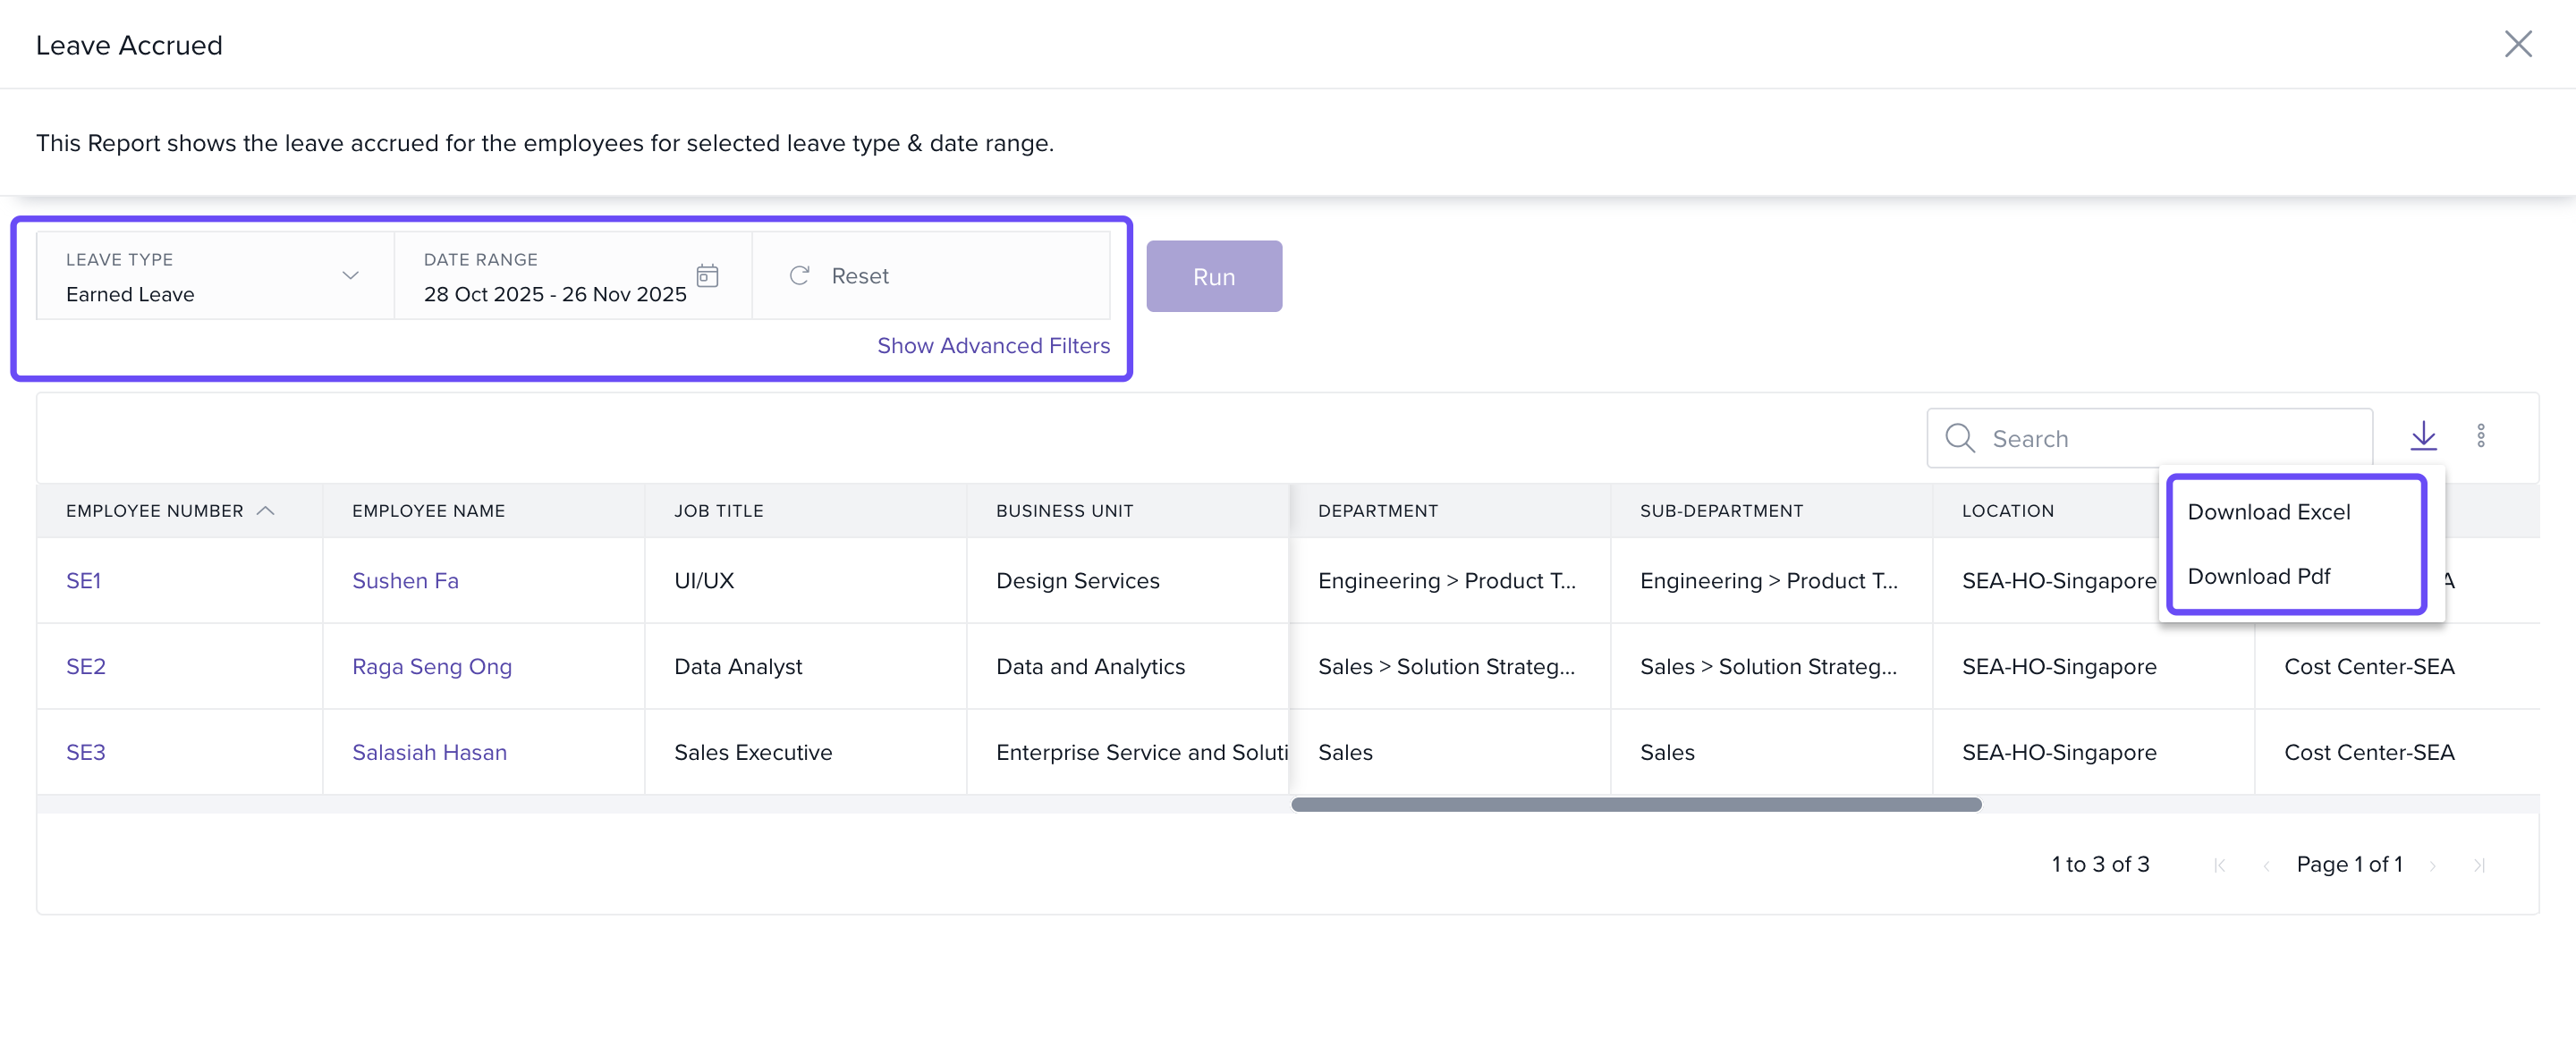The width and height of the screenshot is (2576, 1063).
Task: Click the calendar icon in Date Range
Action: [x=707, y=276]
